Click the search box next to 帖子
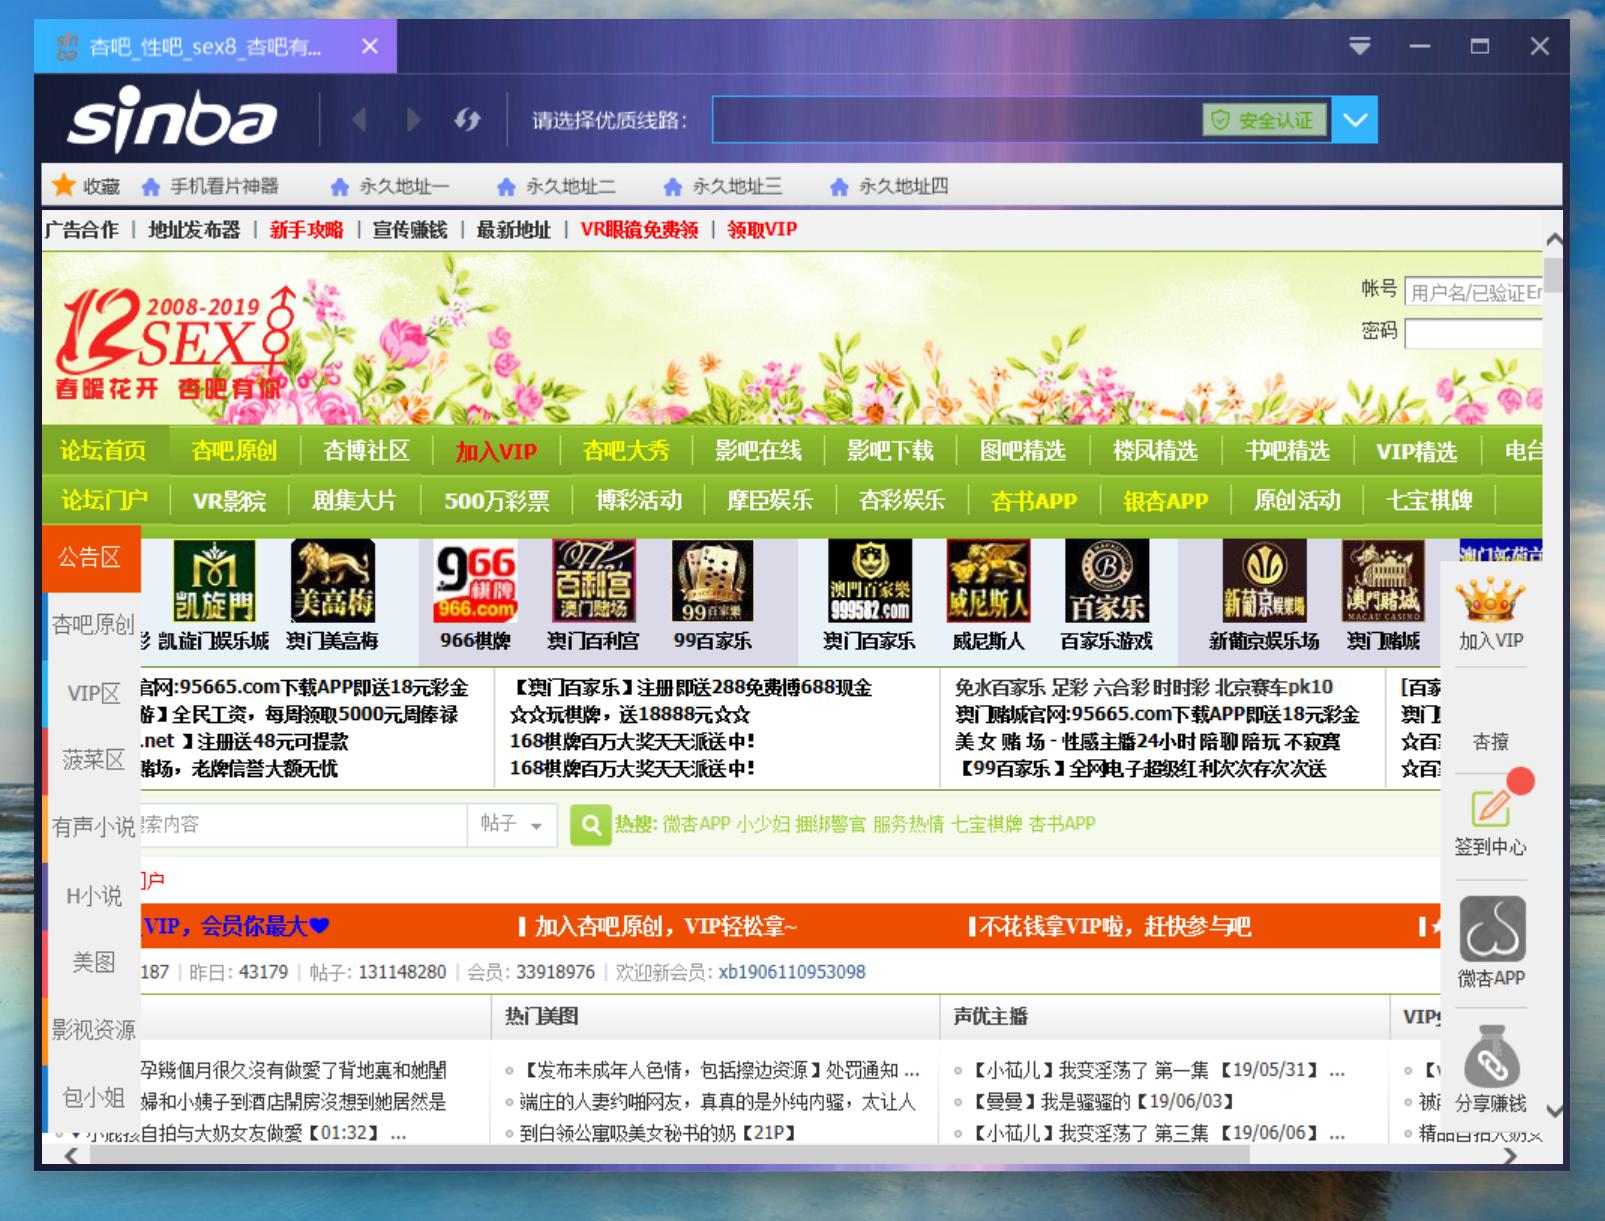1605x1221 pixels. [x=304, y=825]
